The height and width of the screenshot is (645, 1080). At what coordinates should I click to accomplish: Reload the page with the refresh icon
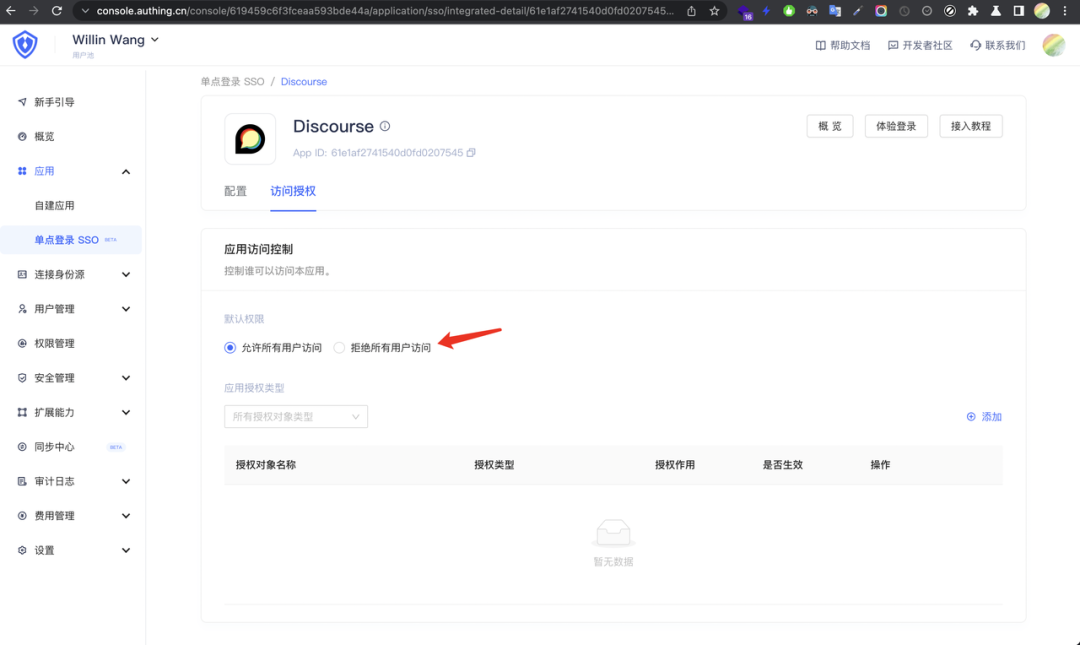click(56, 11)
